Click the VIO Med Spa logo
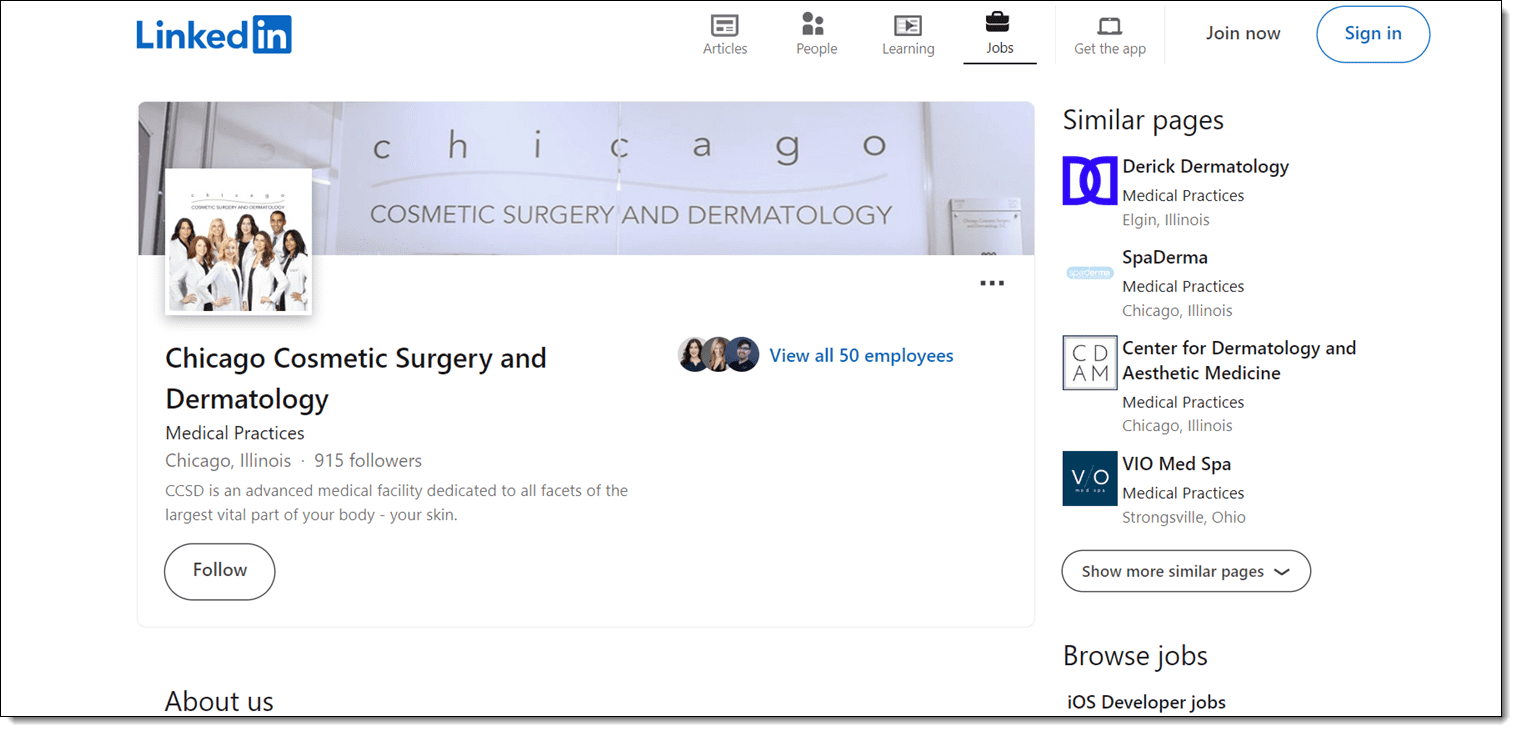This screenshot has height=732, width=1517. point(1089,478)
